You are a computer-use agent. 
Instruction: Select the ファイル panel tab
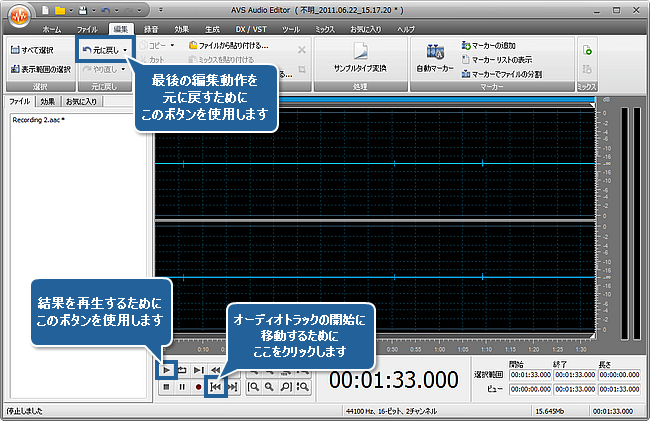click(x=19, y=101)
